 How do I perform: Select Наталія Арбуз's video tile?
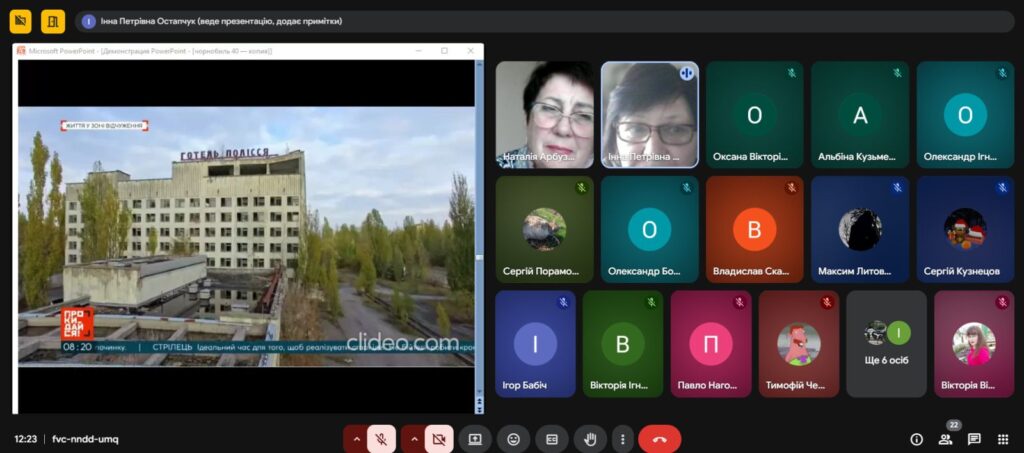click(x=544, y=115)
